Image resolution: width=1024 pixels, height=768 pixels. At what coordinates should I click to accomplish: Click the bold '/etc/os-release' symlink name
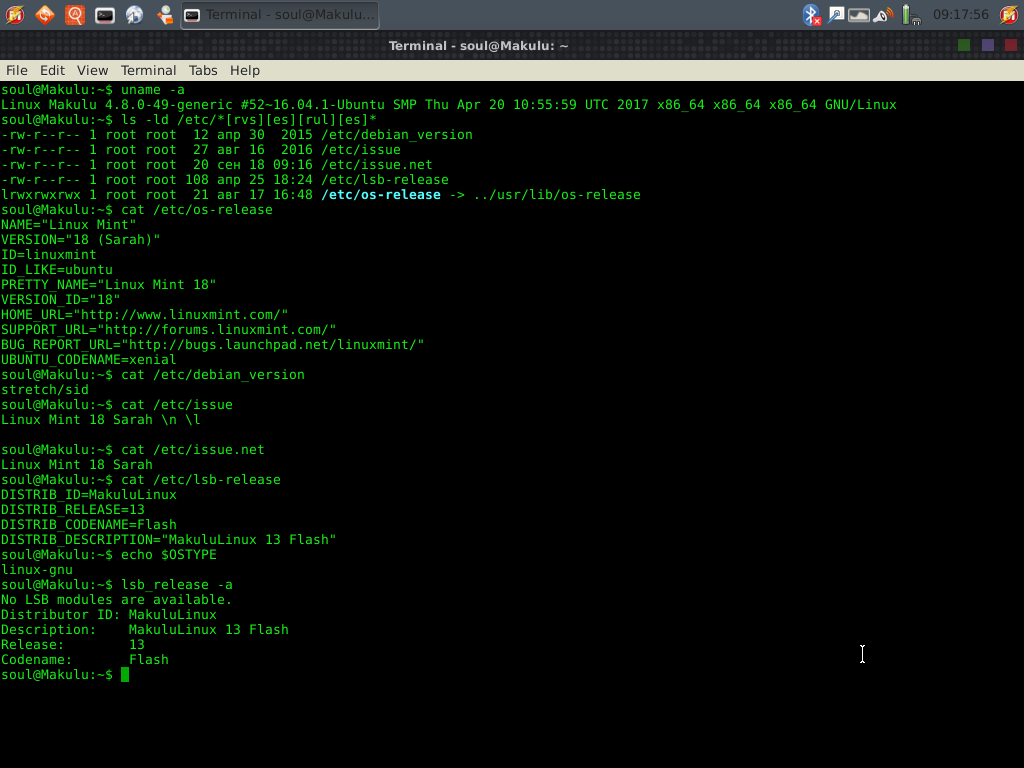point(381,195)
